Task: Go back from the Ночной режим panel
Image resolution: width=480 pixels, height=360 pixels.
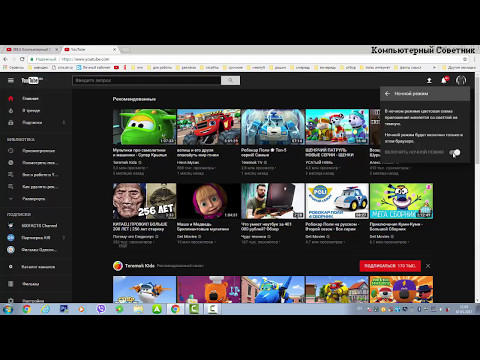Action: 387,94
